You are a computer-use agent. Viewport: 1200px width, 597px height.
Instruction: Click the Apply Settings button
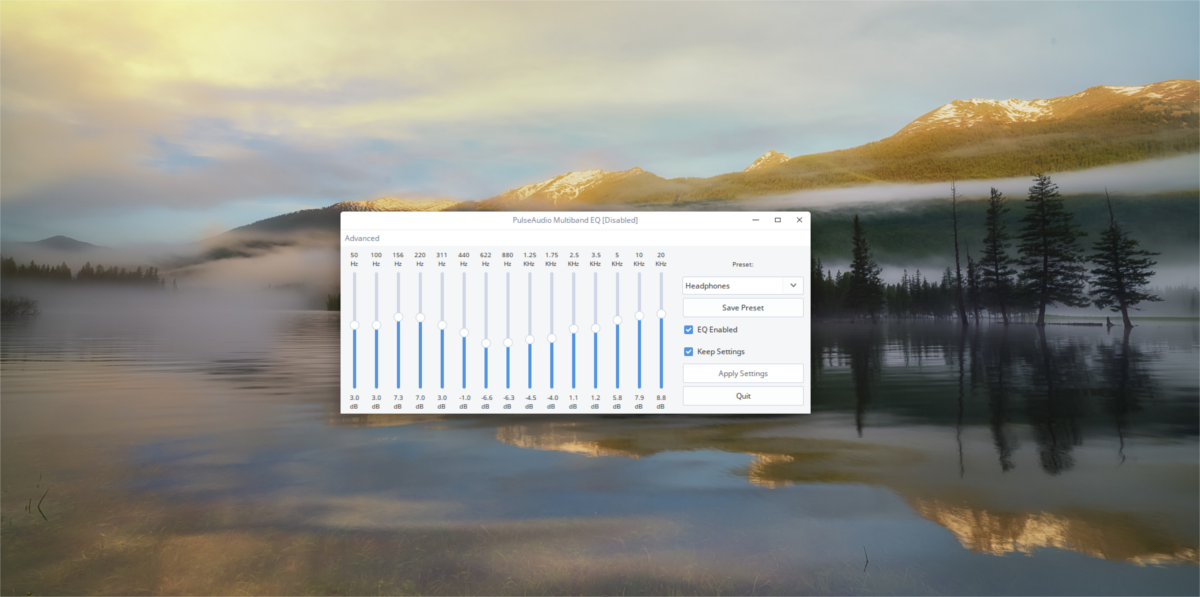743,373
